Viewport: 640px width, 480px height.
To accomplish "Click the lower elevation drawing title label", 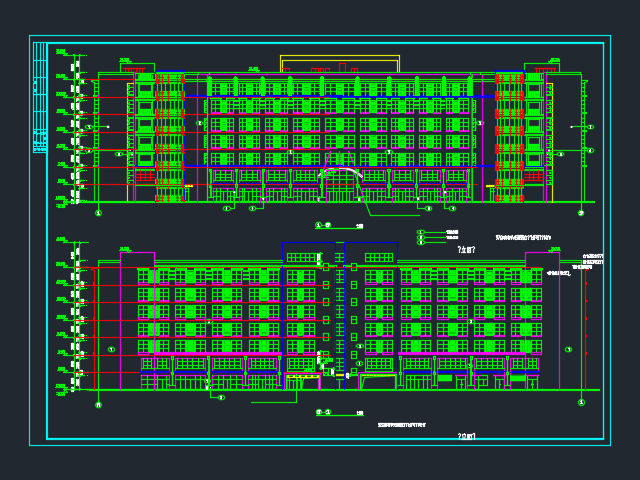I will (324, 412).
